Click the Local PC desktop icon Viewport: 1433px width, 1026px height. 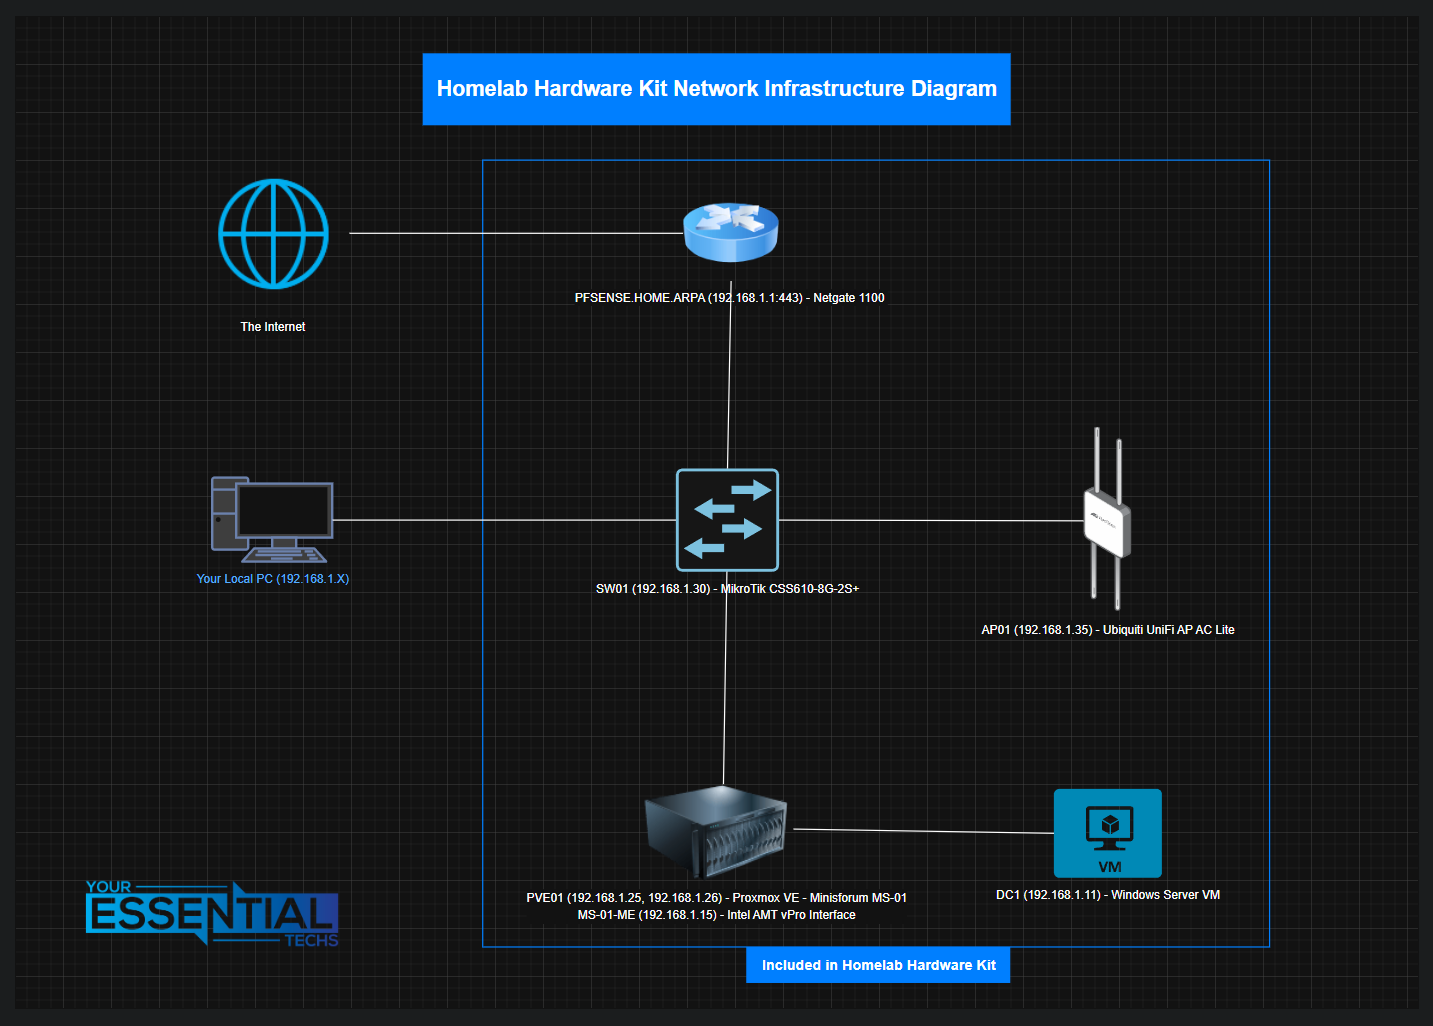click(x=272, y=519)
